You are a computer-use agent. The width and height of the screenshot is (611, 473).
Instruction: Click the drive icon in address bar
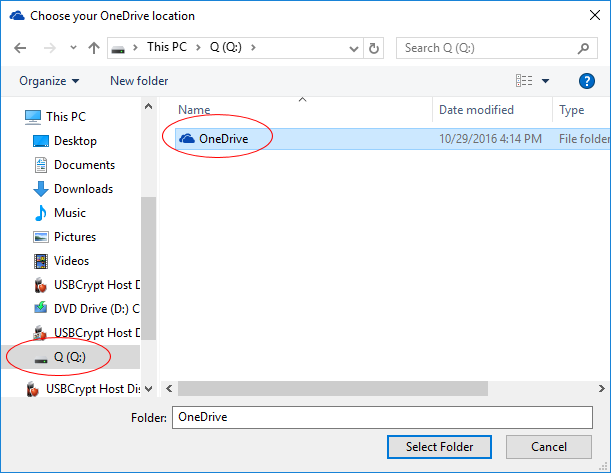(x=118, y=49)
